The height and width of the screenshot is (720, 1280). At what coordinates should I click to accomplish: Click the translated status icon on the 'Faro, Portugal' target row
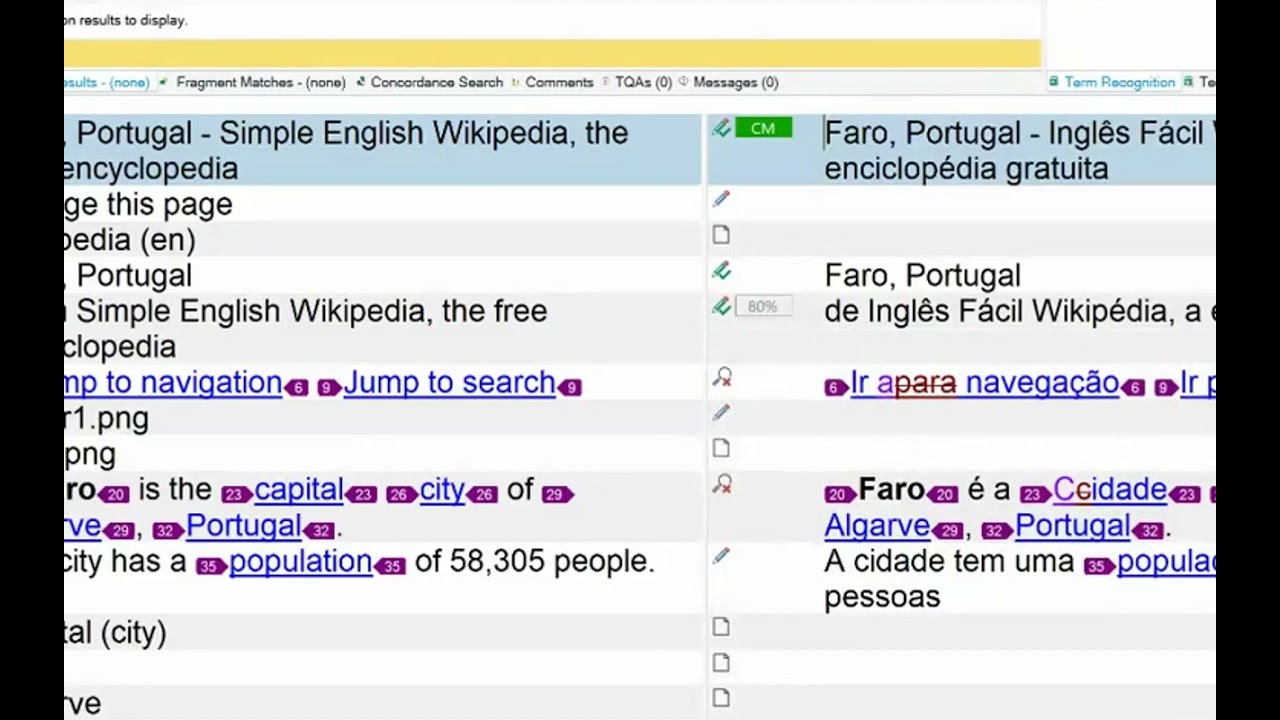[721, 271]
